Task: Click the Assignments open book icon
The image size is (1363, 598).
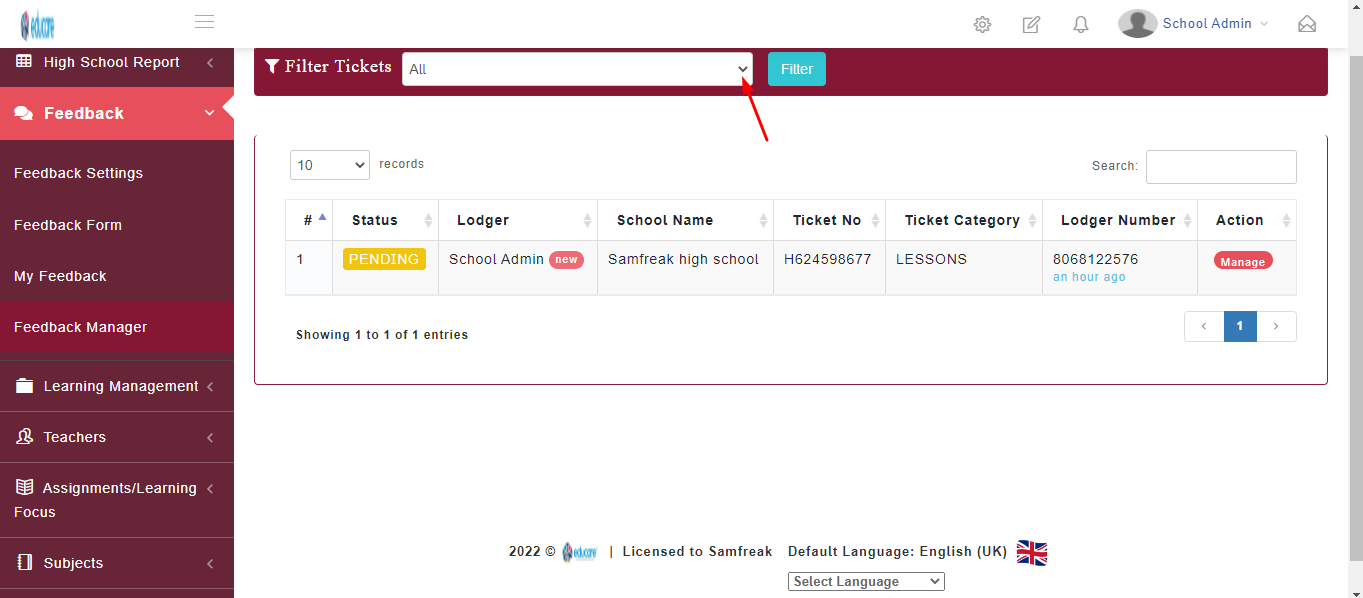Action: (24, 488)
